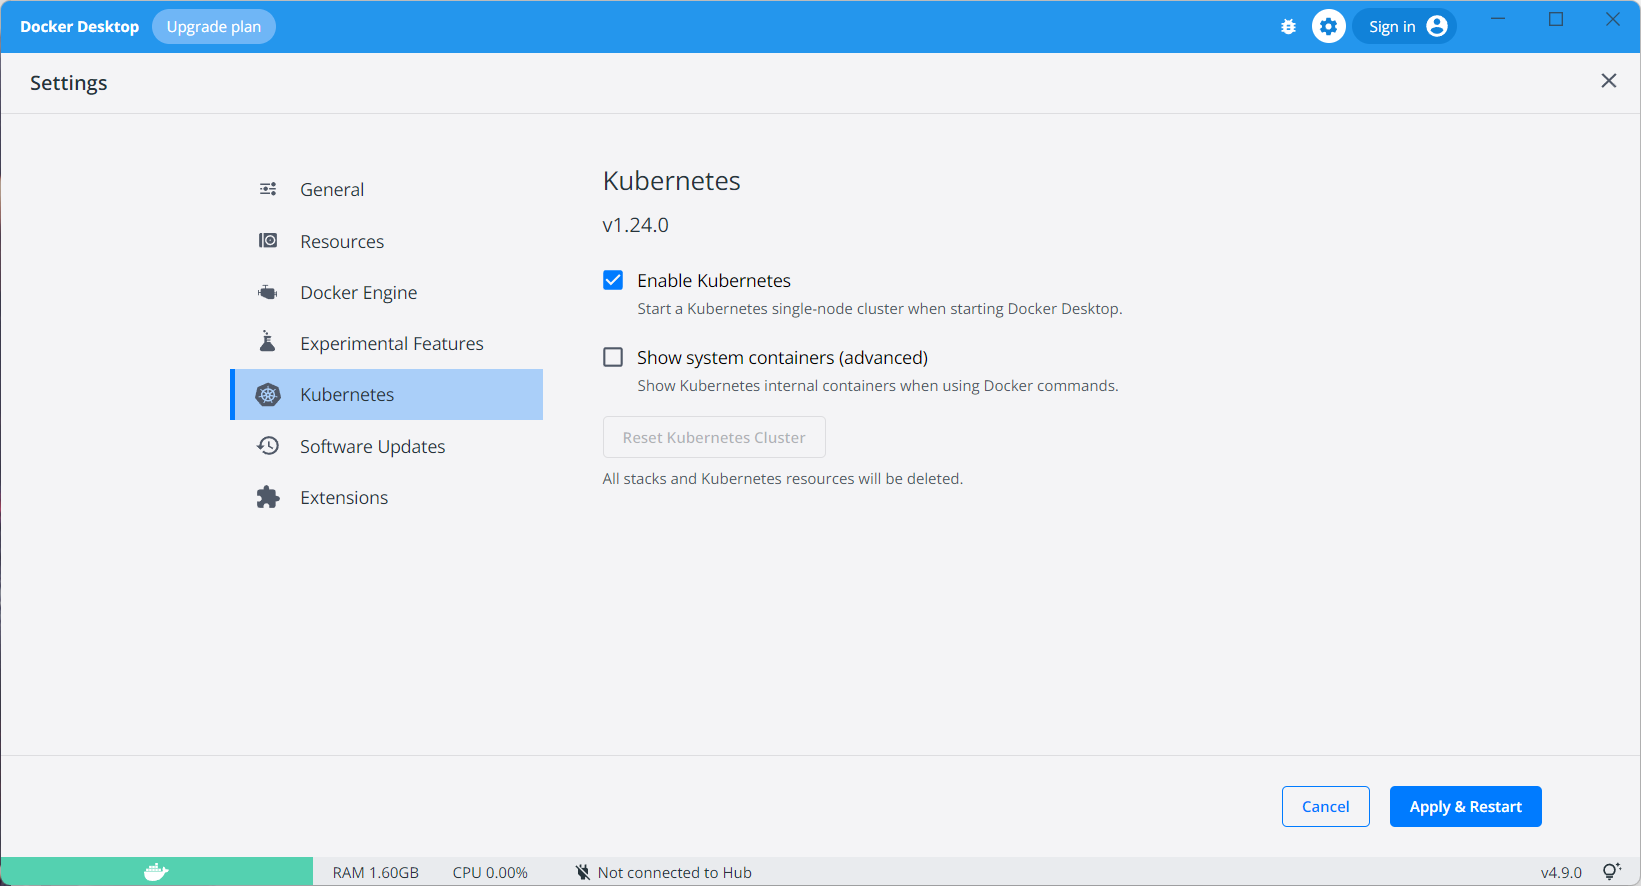The height and width of the screenshot is (886, 1641).
Task: Click the Upgrade plan button
Action: click(214, 27)
